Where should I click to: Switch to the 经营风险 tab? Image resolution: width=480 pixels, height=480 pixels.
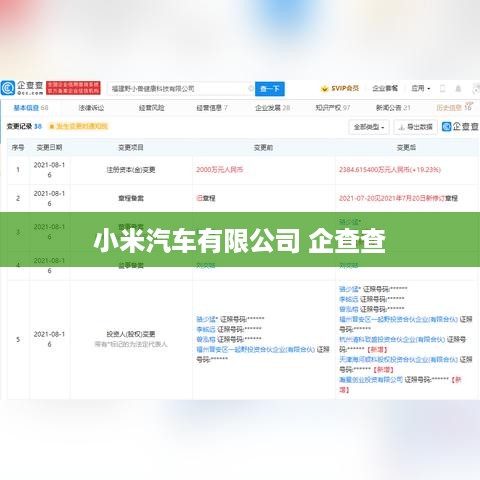[152, 108]
